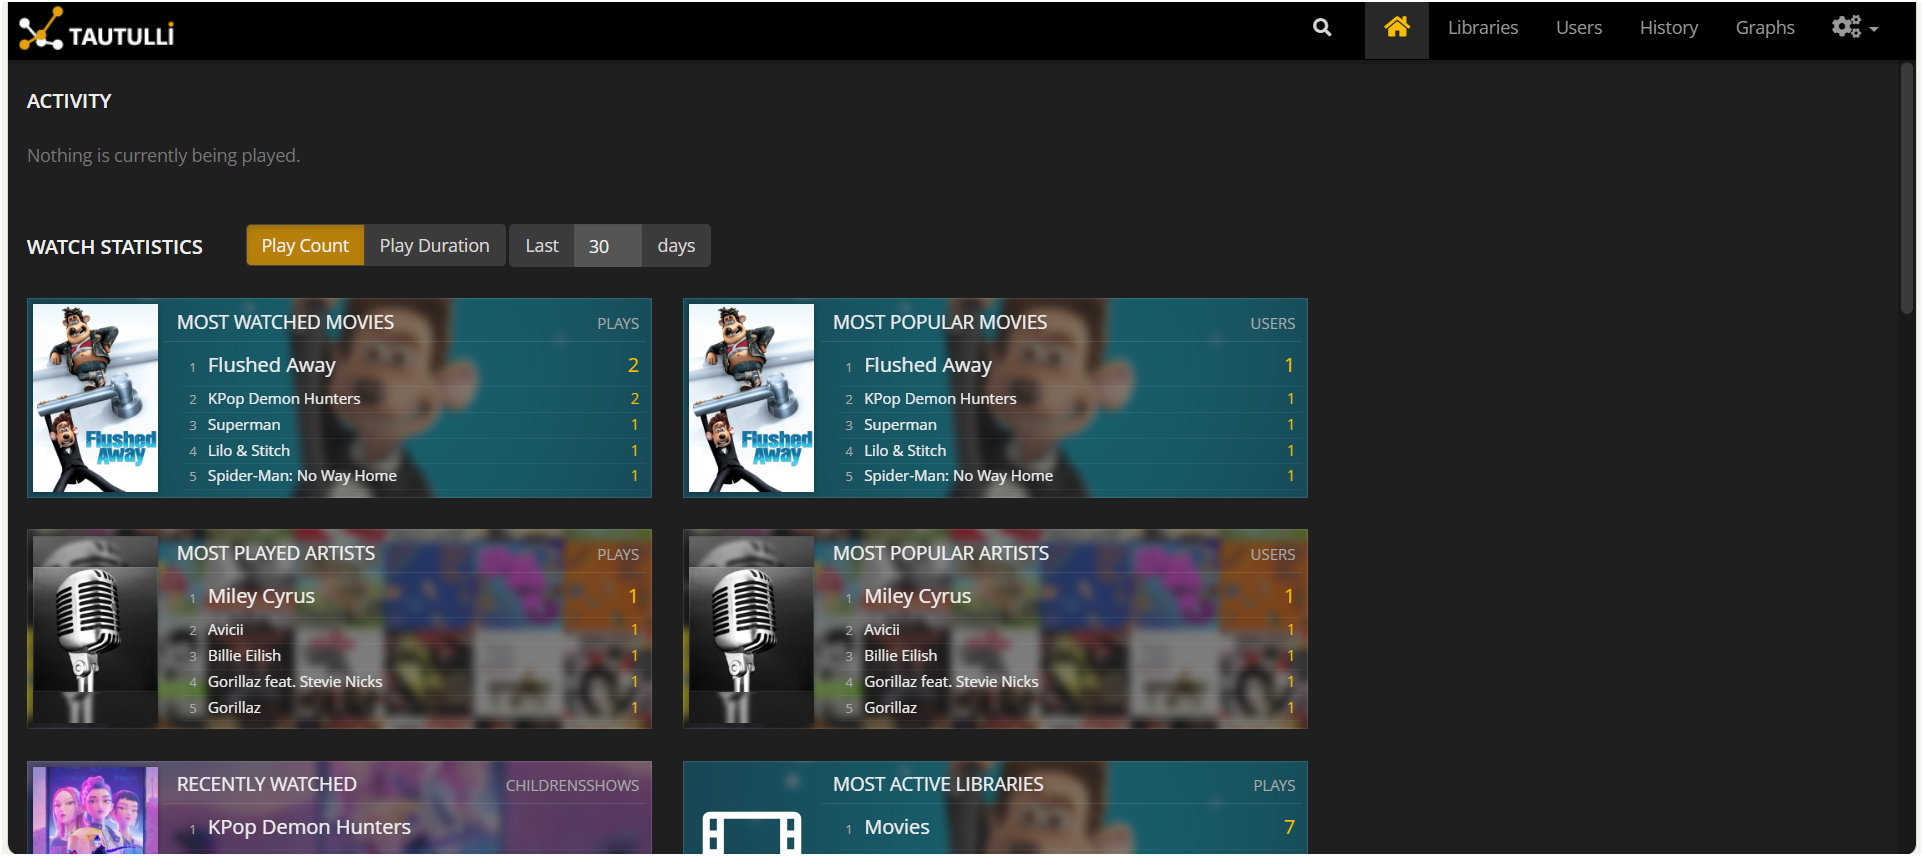
Task: Go to the Home icon tab
Action: pyautogui.click(x=1397, y=28)
